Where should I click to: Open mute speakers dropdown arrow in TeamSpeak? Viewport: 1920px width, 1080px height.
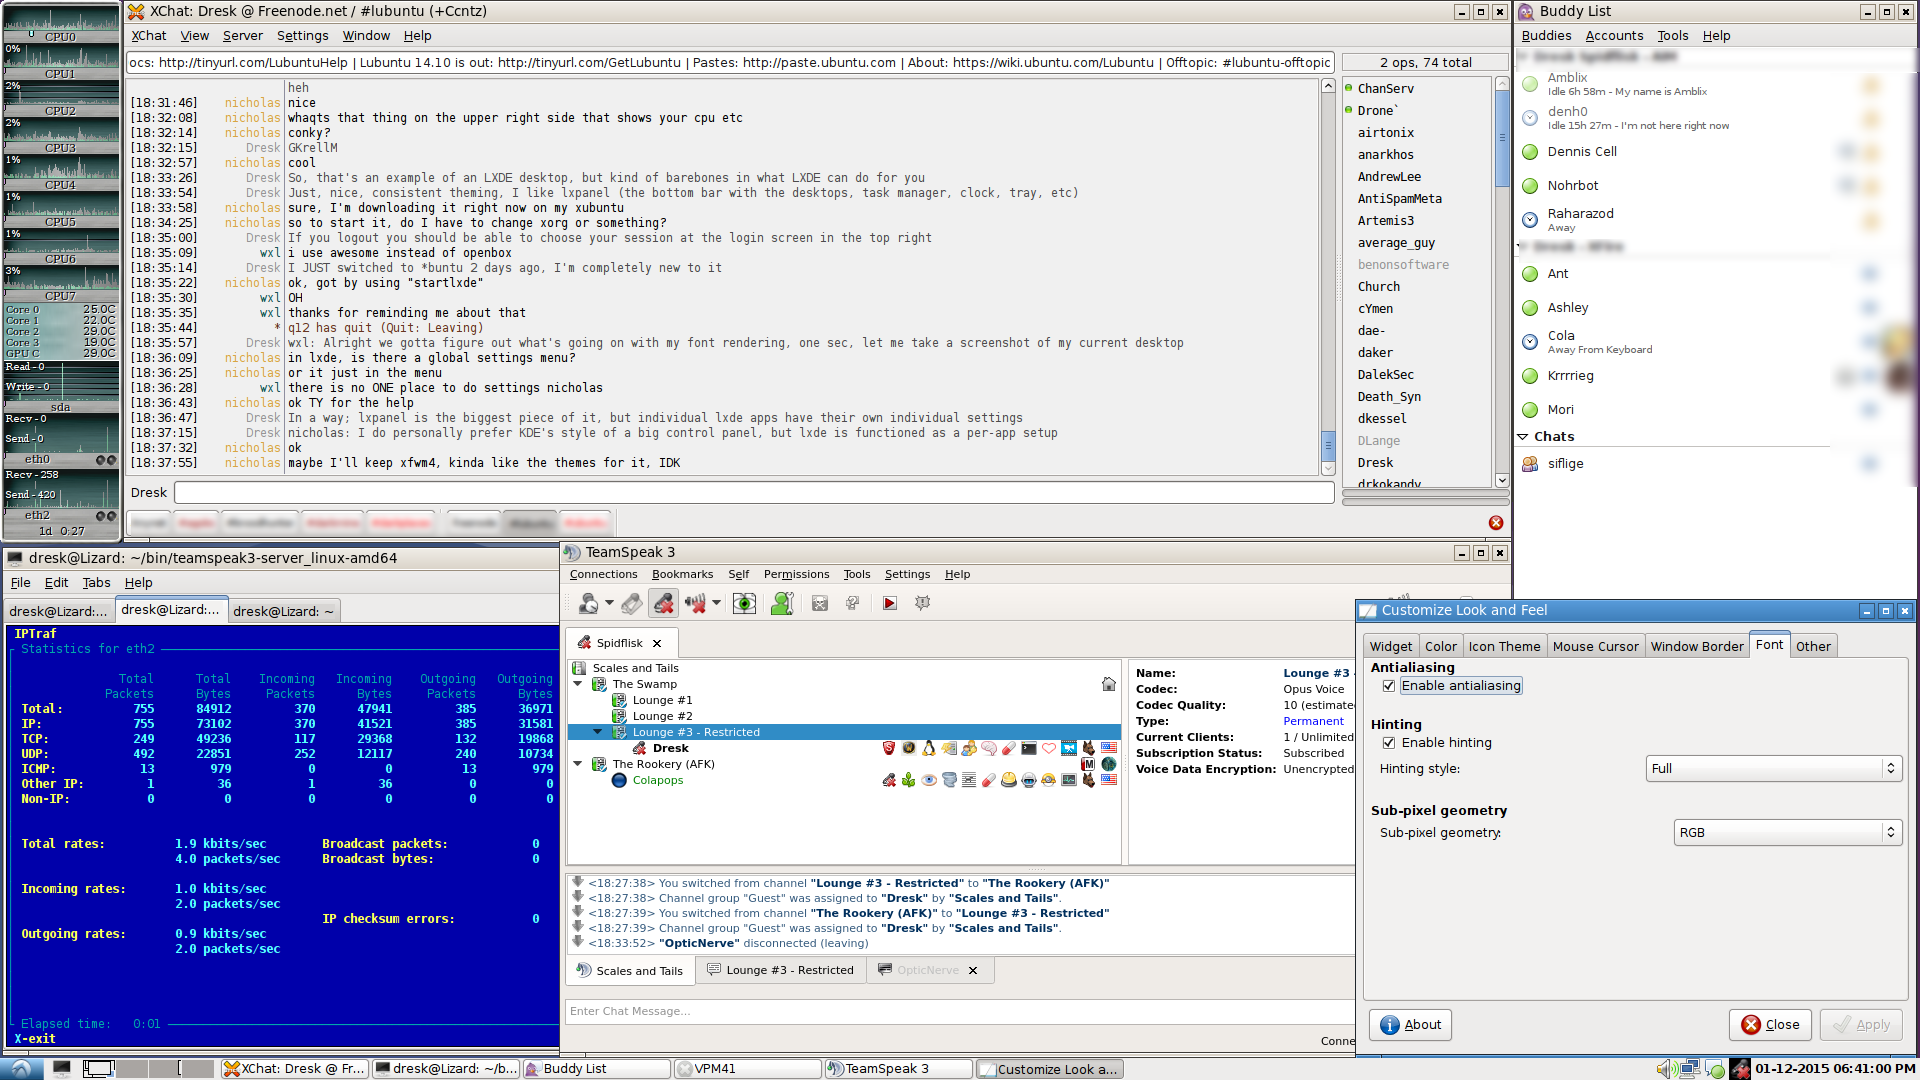716,603
